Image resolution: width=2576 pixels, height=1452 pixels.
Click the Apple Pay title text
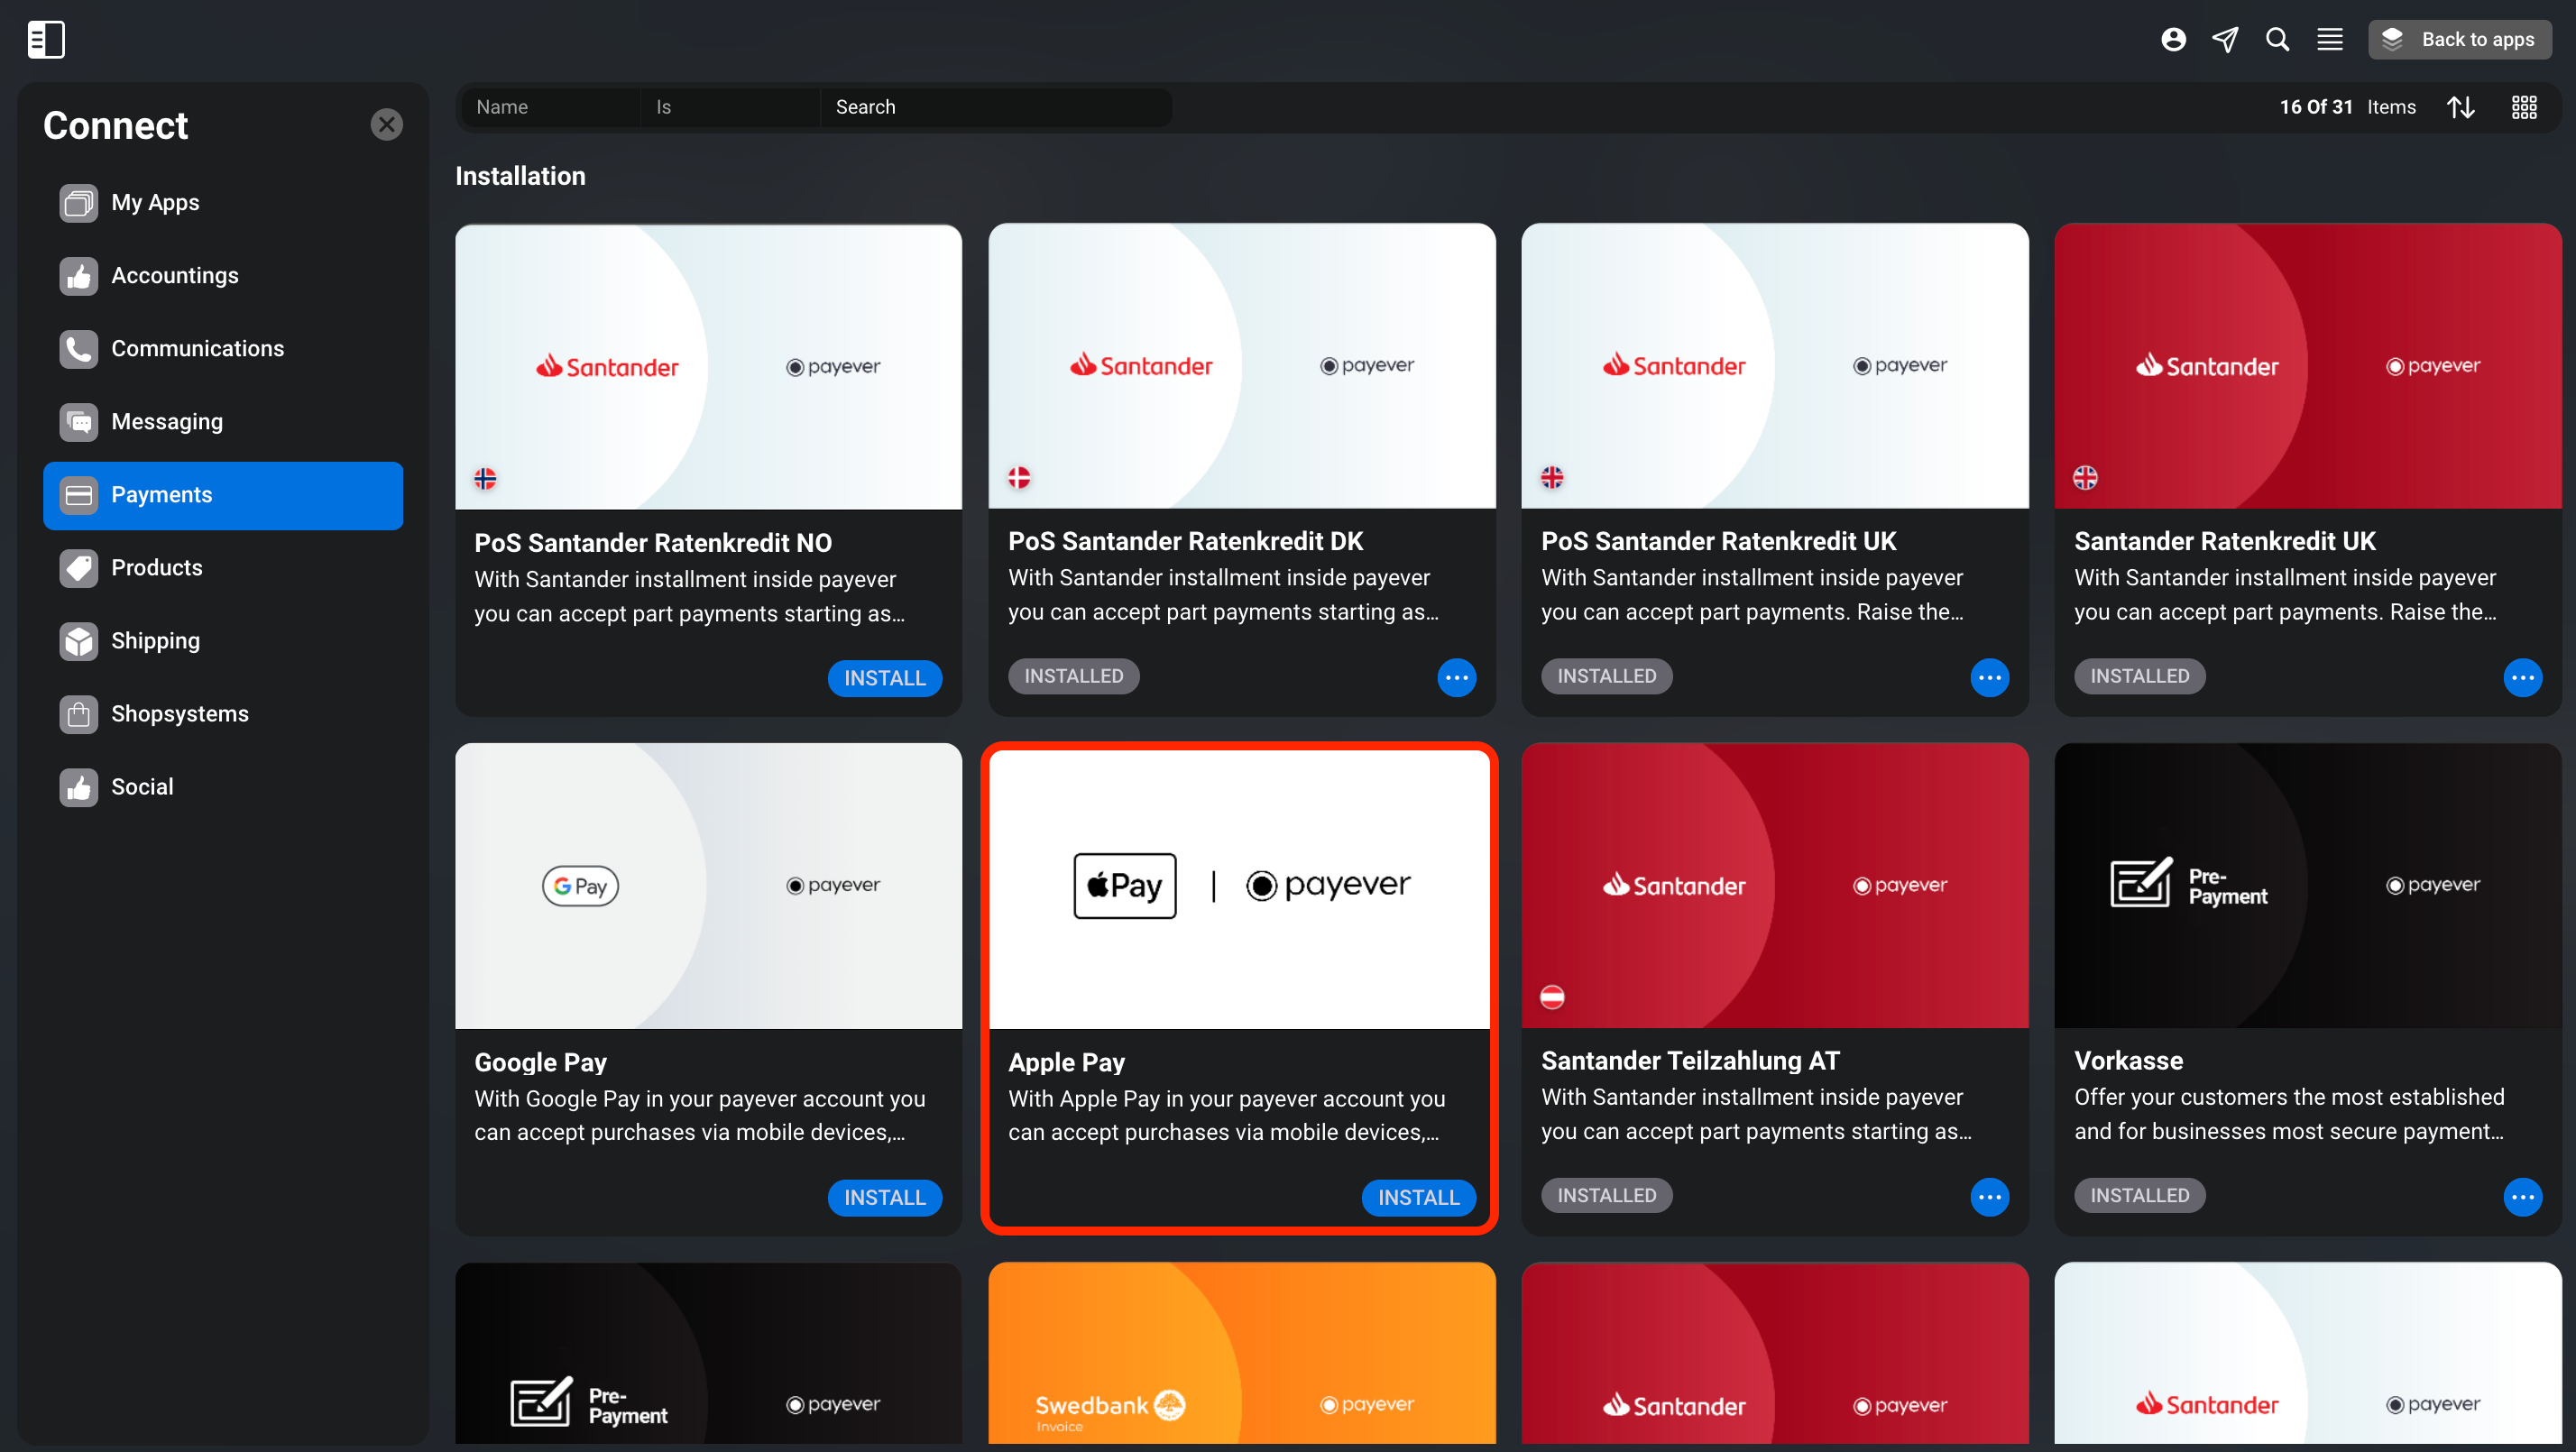pos(1066,1062)
